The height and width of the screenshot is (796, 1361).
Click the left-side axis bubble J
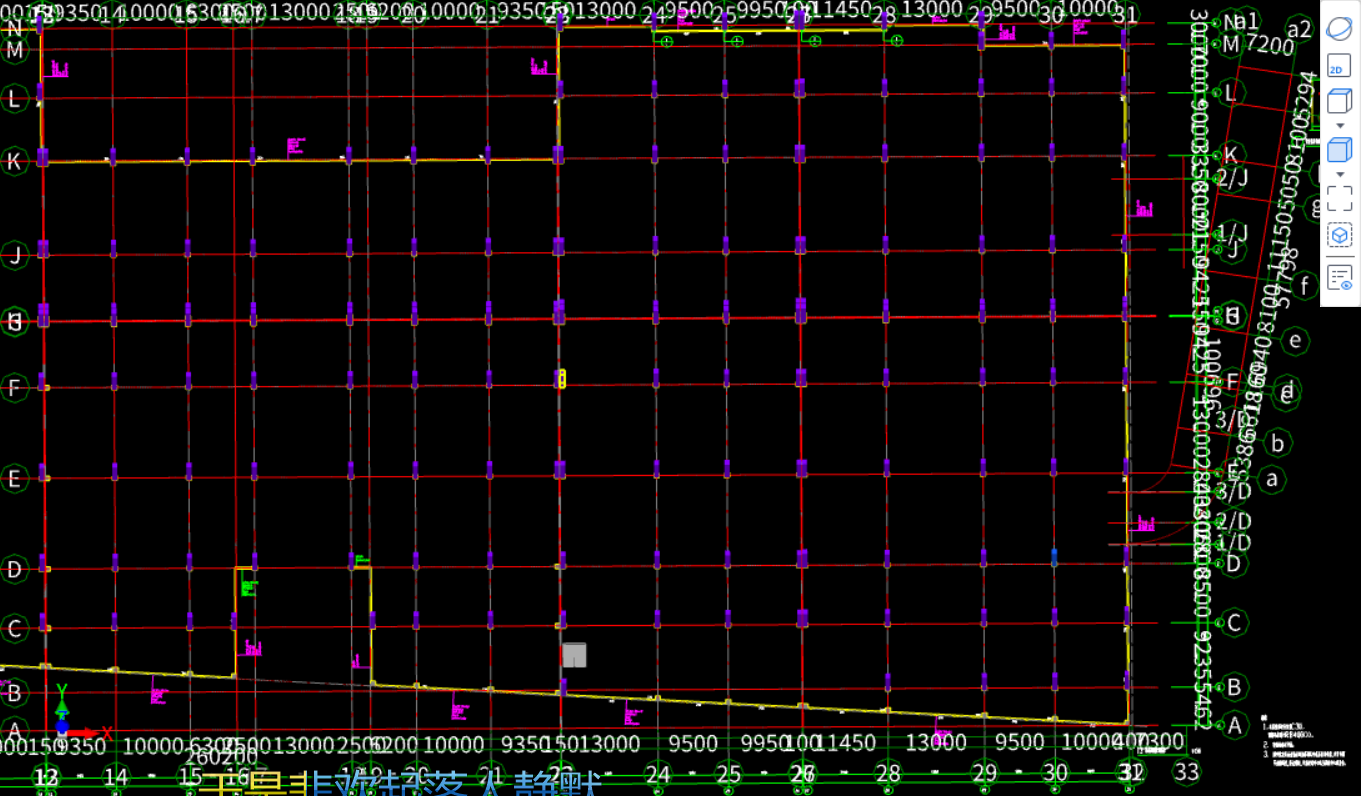coord(14,255)
